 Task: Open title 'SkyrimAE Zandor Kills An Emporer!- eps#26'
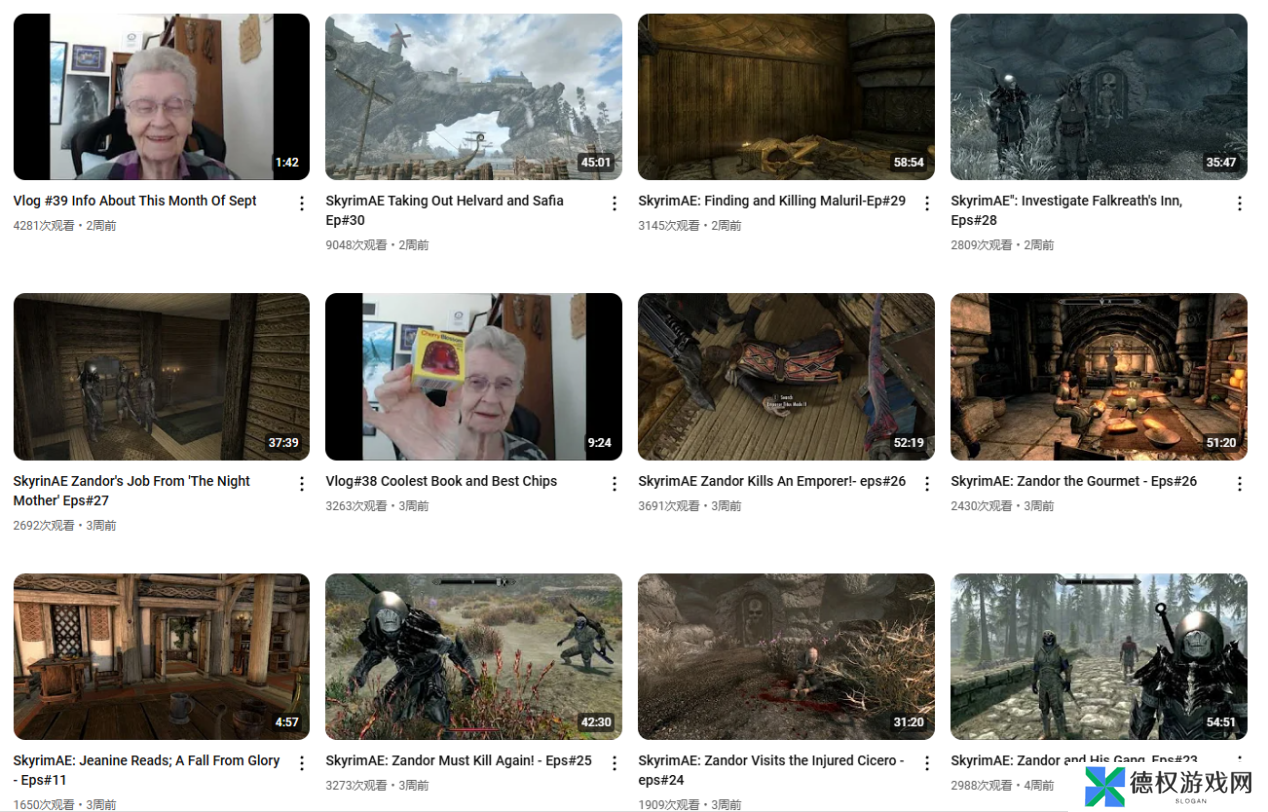point(772,481)
